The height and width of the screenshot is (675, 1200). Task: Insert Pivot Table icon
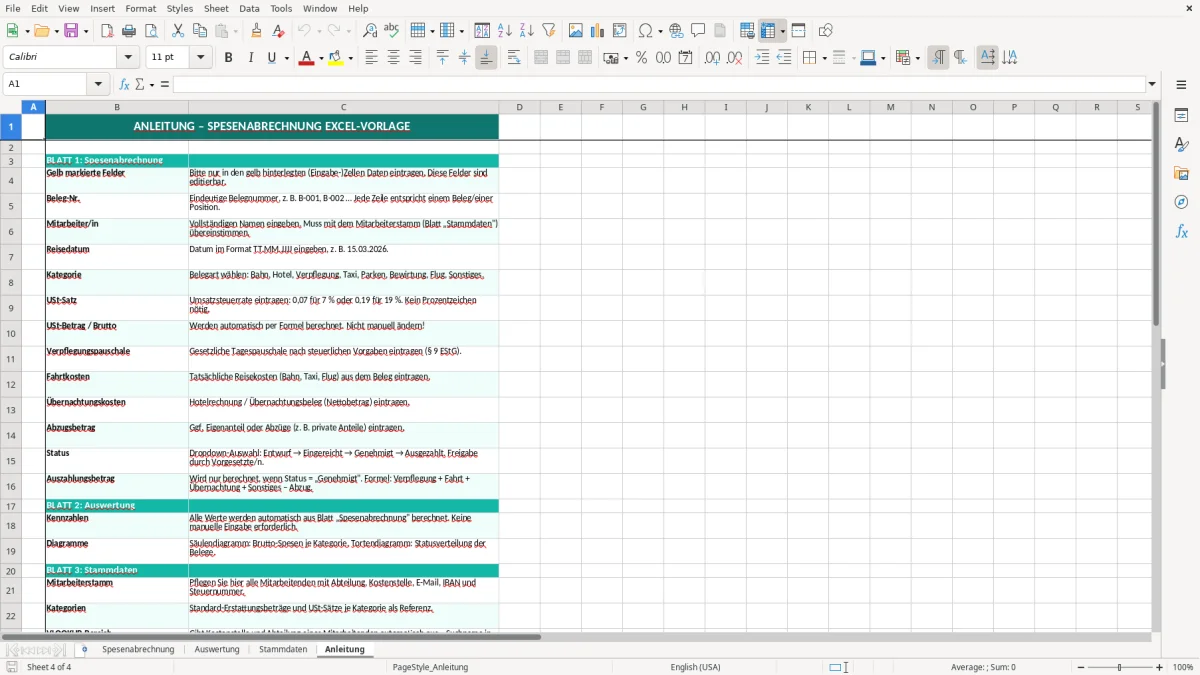(619, 31)
